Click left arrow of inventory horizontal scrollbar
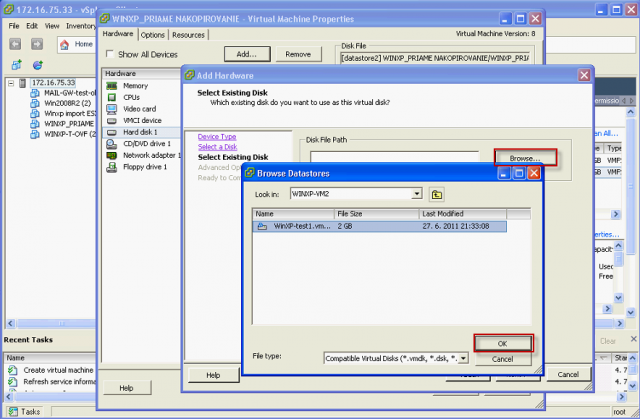The image size is (640, 419). pos(11,324)
